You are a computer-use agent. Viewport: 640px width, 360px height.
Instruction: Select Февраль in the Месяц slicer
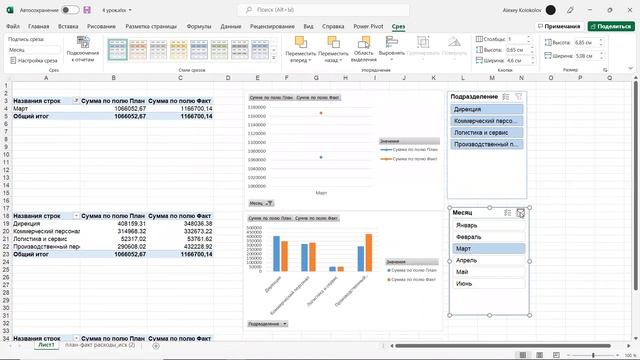pos(489,237)
